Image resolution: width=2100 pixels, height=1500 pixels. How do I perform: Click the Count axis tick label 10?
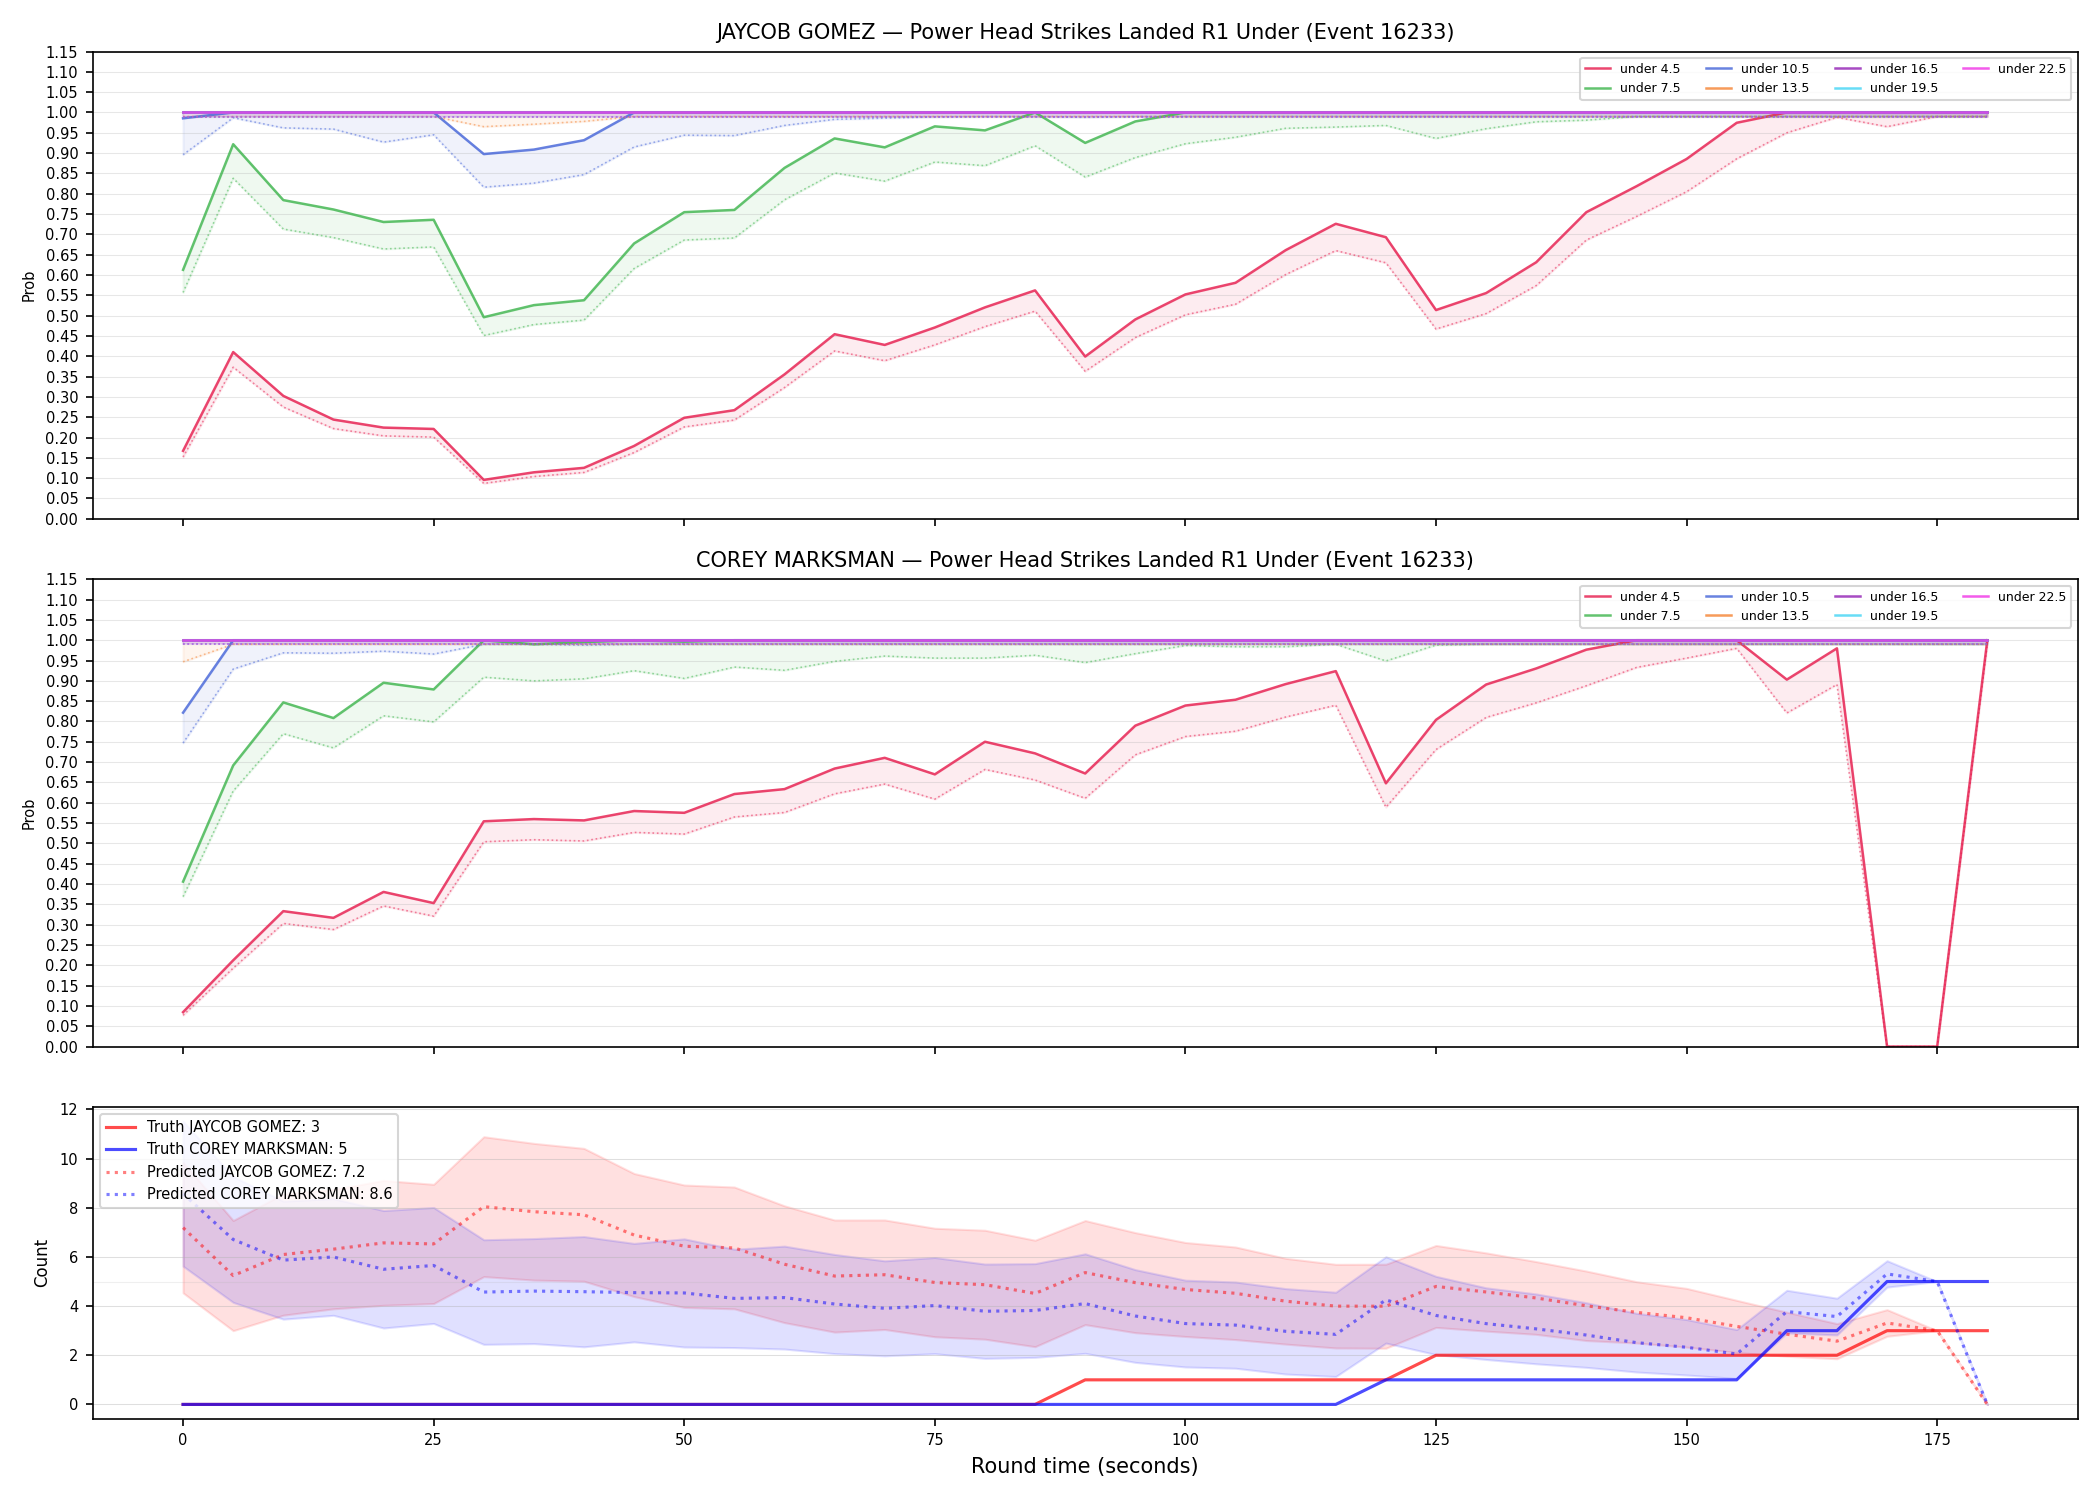coord(69,1160)
